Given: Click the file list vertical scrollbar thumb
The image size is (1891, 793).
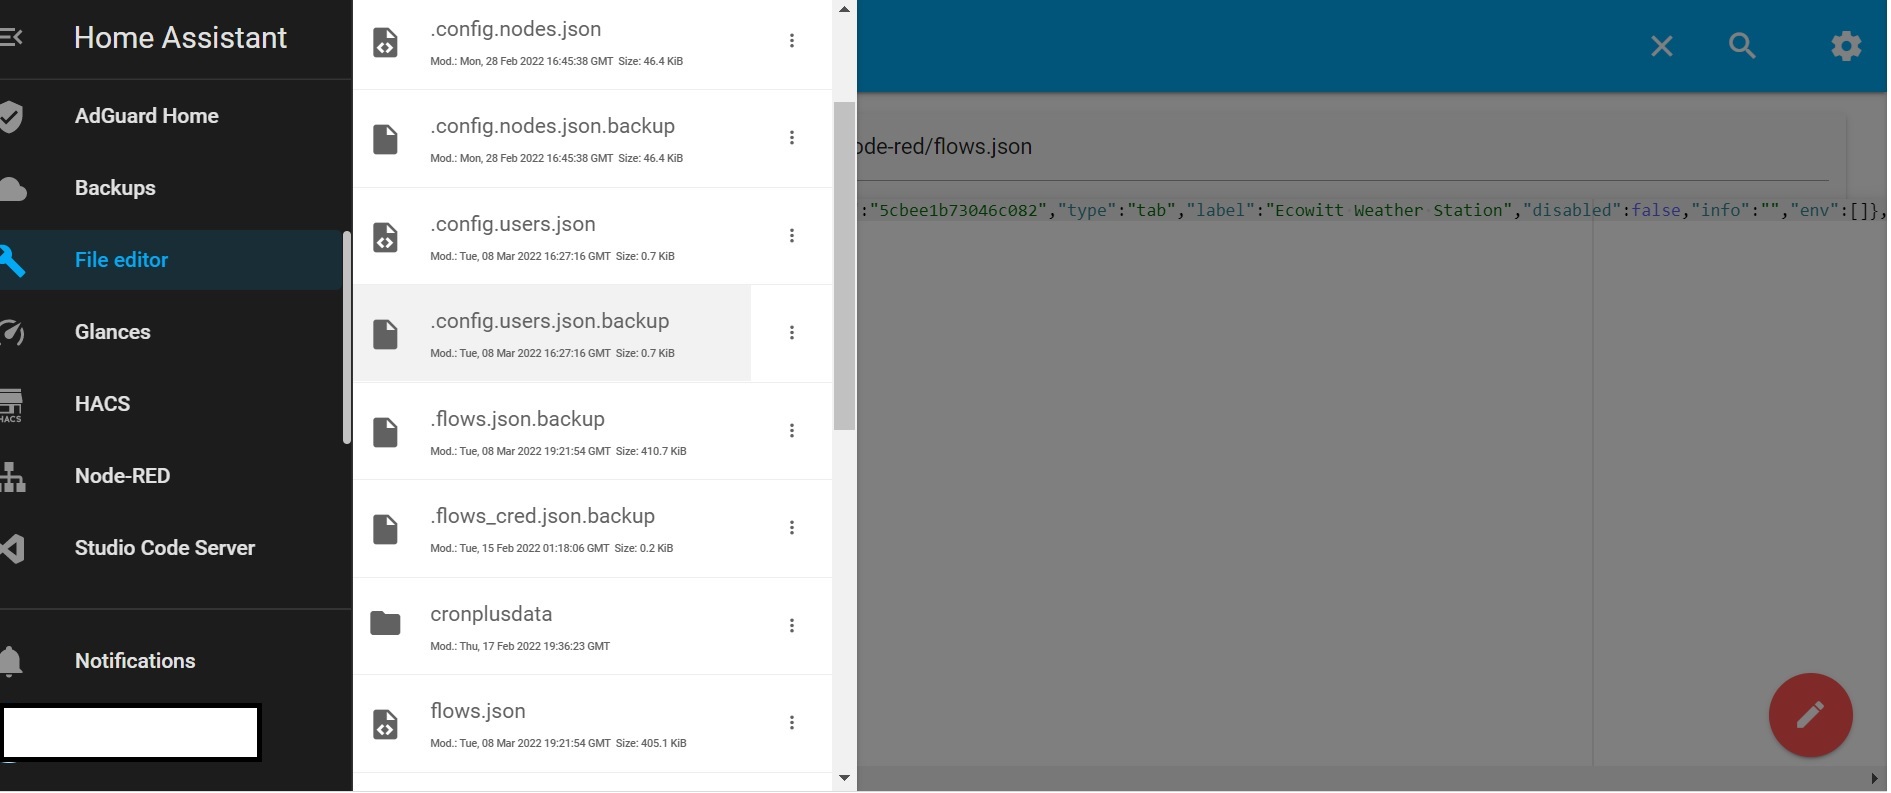Looking at the screenshot, I should (x=844, y=266).
